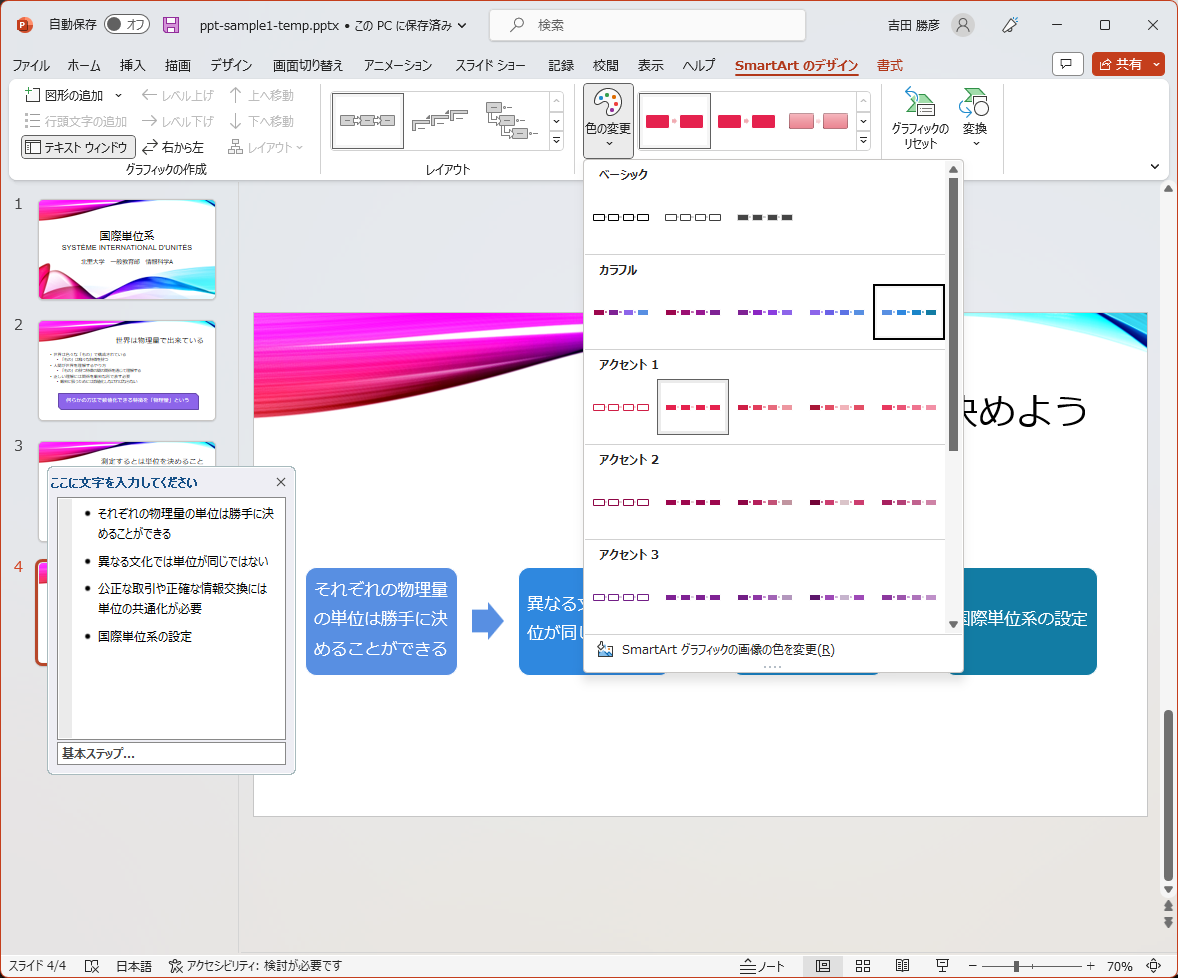Close the text pane with X button
Image resolution: width=1178 pixels, height=978 pixels.
click(281, 482)
